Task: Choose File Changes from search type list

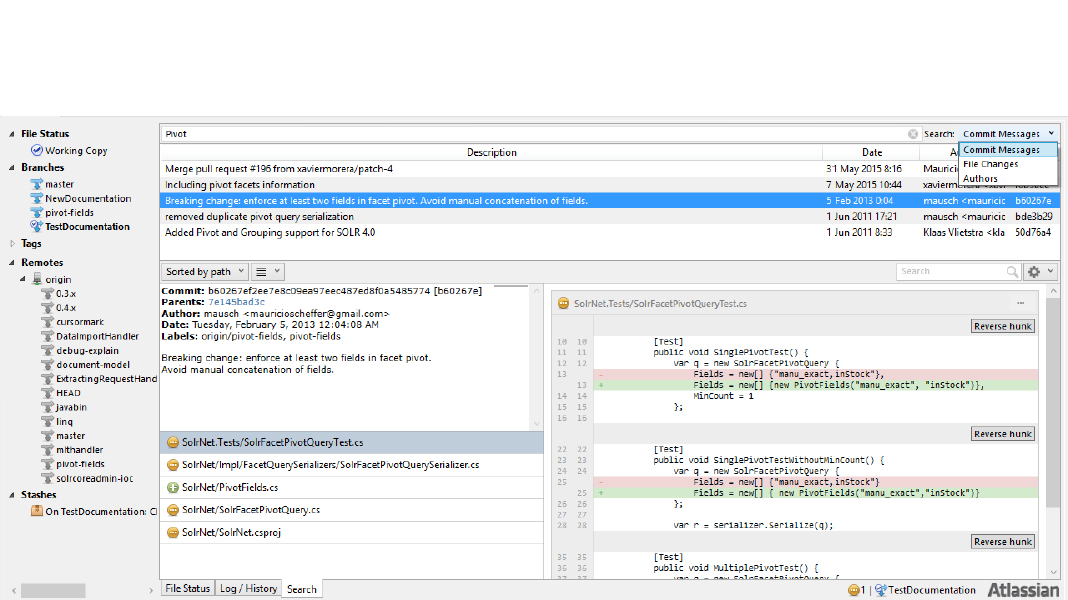Action: tap(990, 164)
